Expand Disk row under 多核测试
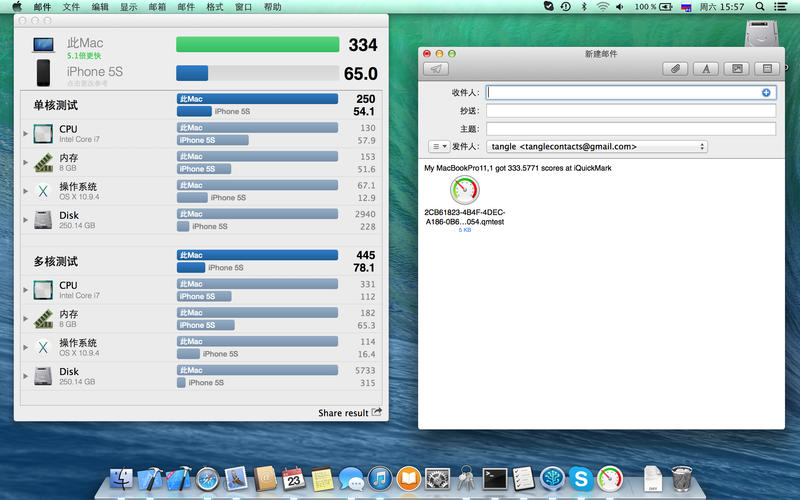800x500 pixels. point(25,376)
